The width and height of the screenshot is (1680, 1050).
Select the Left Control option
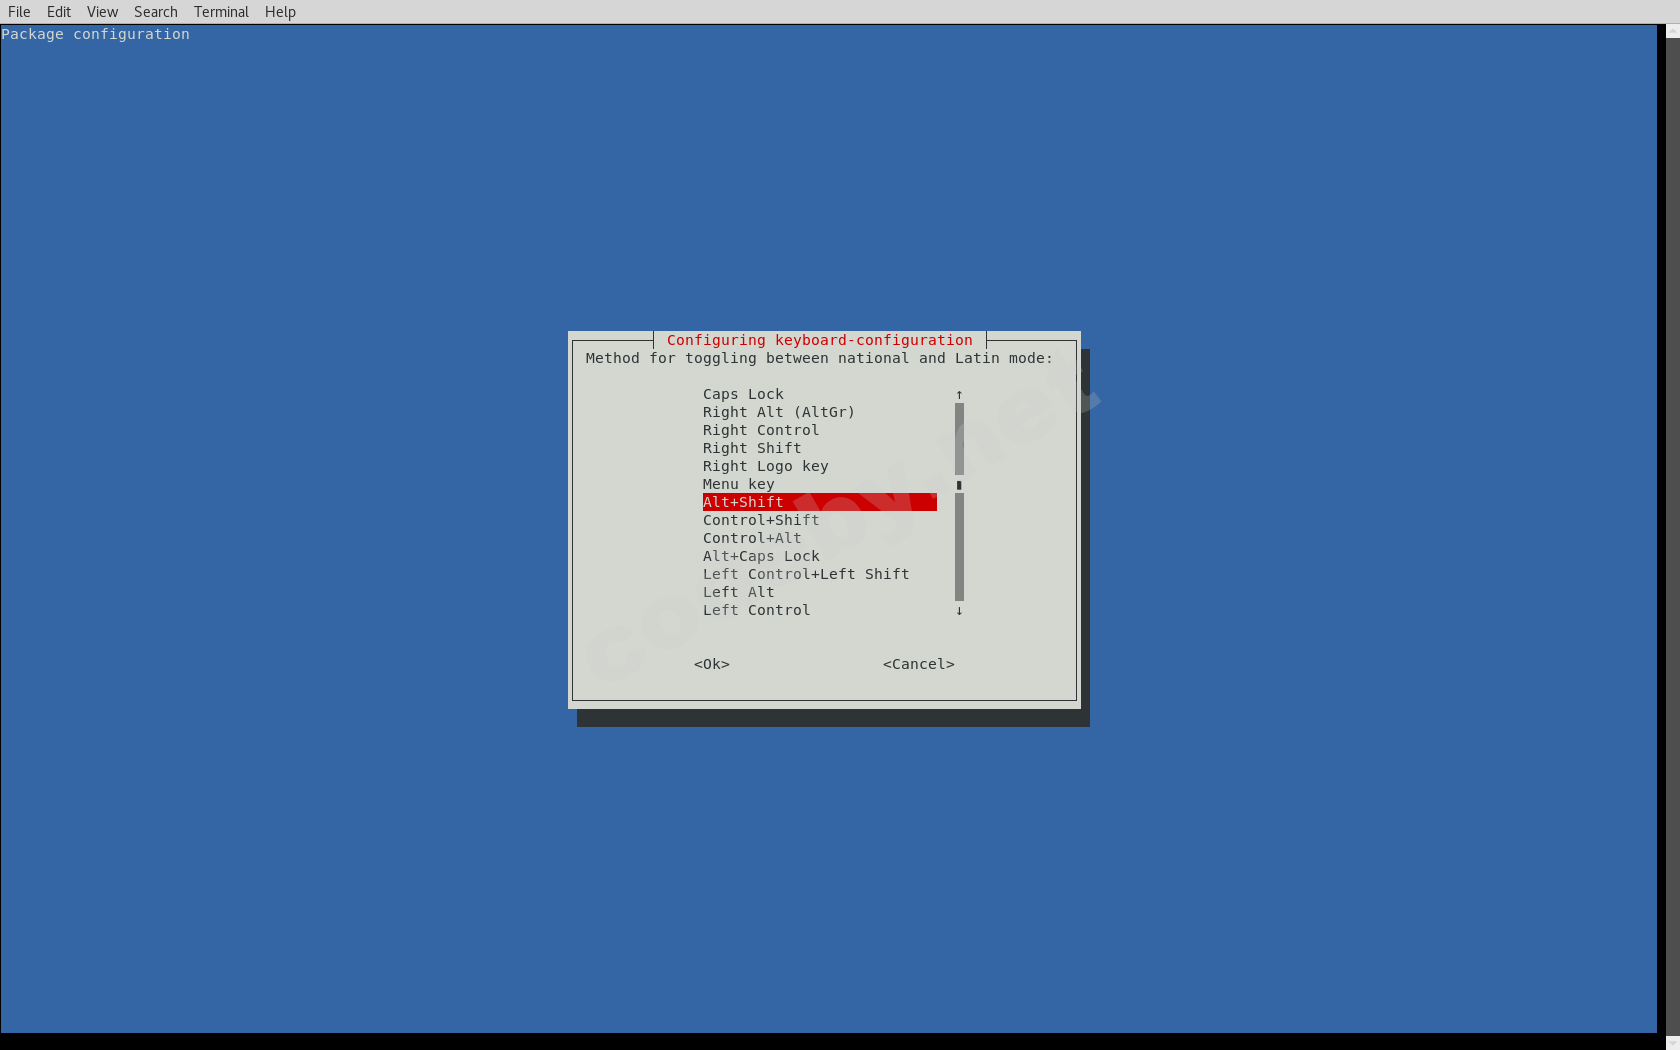coord(756,610)
